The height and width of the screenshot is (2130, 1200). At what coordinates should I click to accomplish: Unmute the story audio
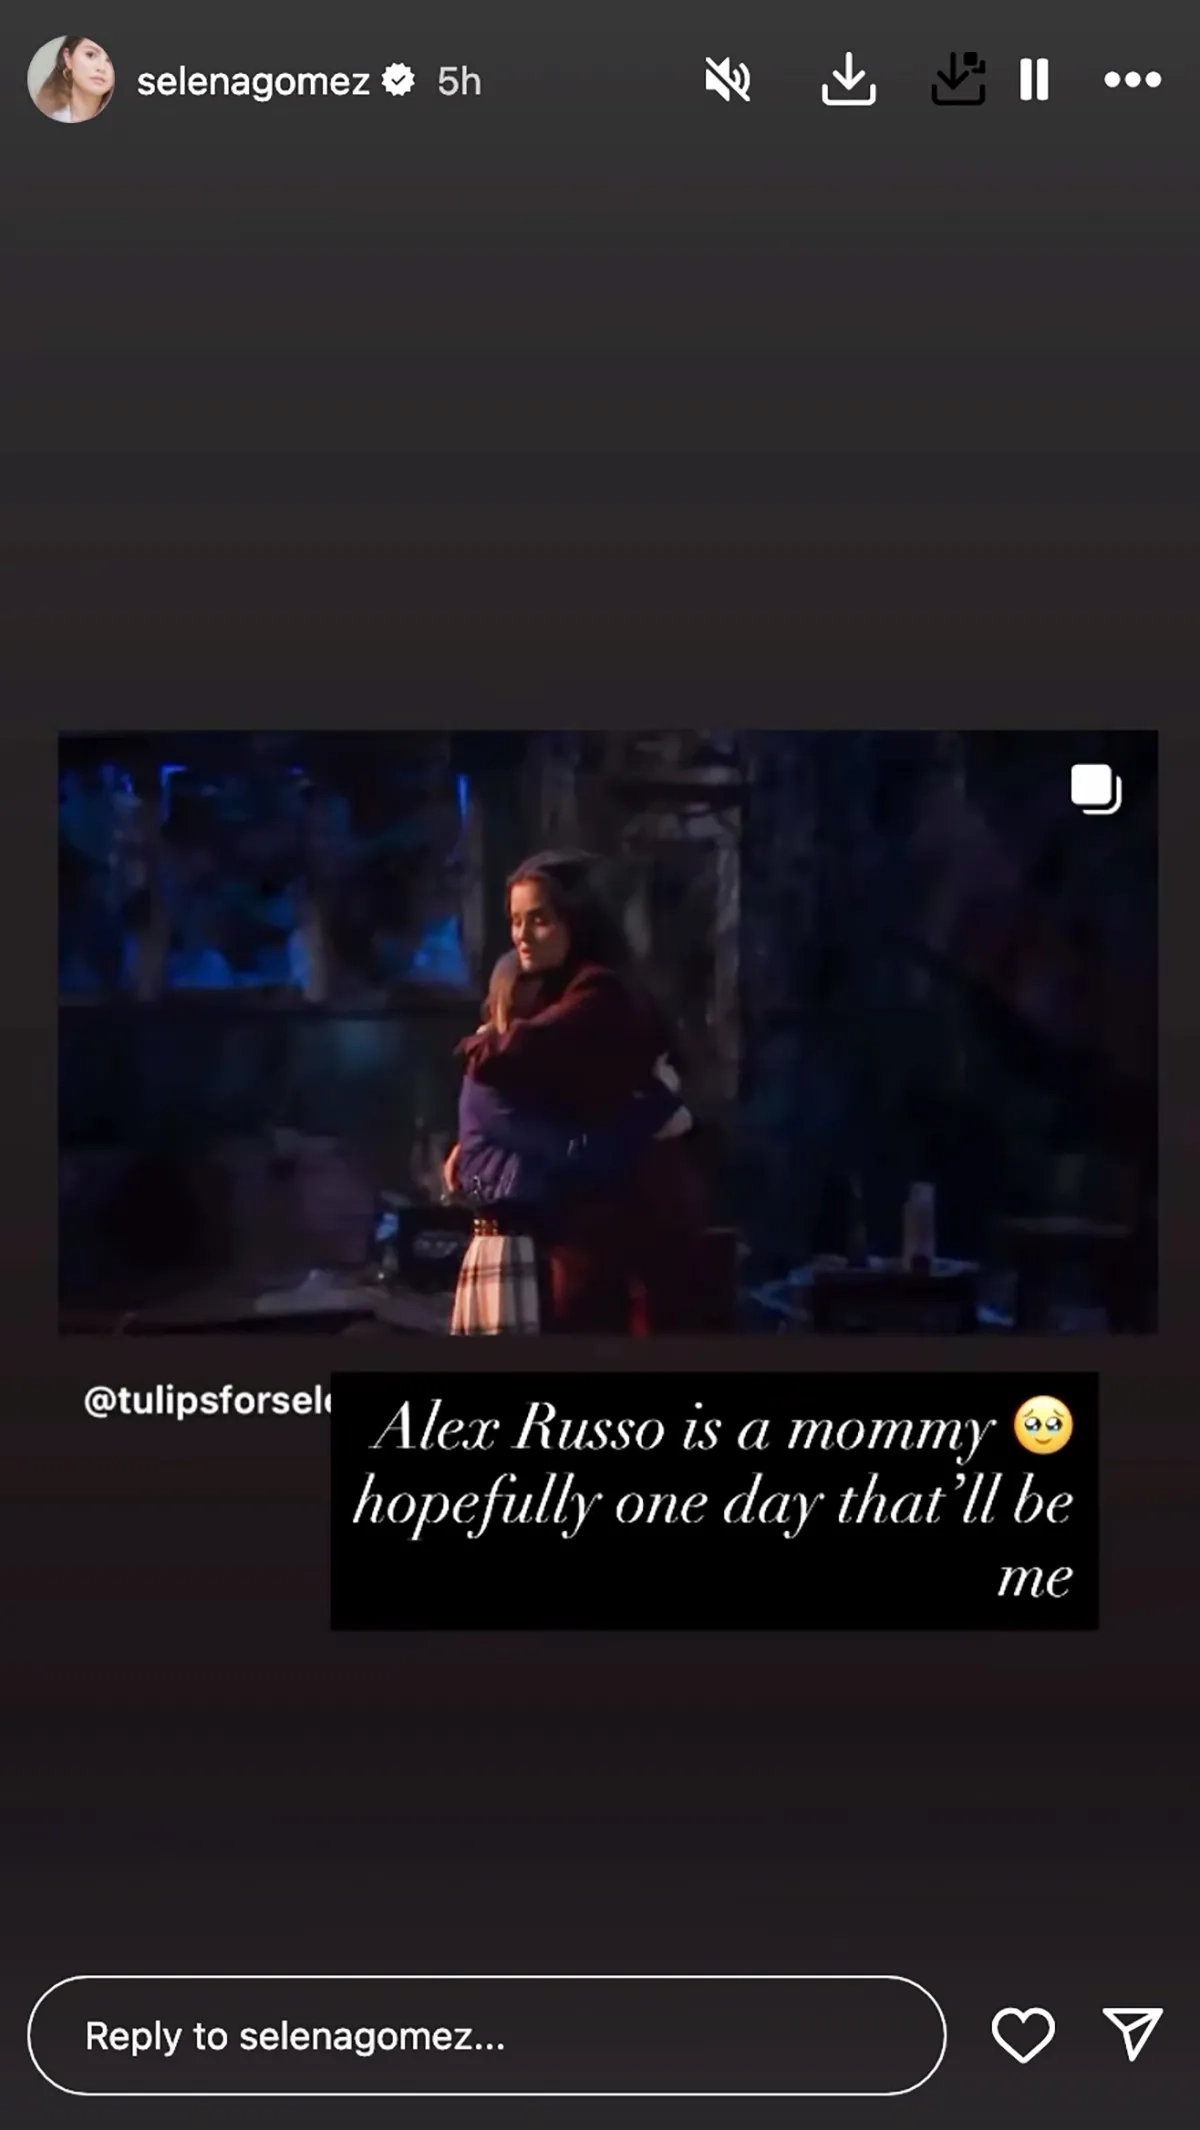pos(727,79)
